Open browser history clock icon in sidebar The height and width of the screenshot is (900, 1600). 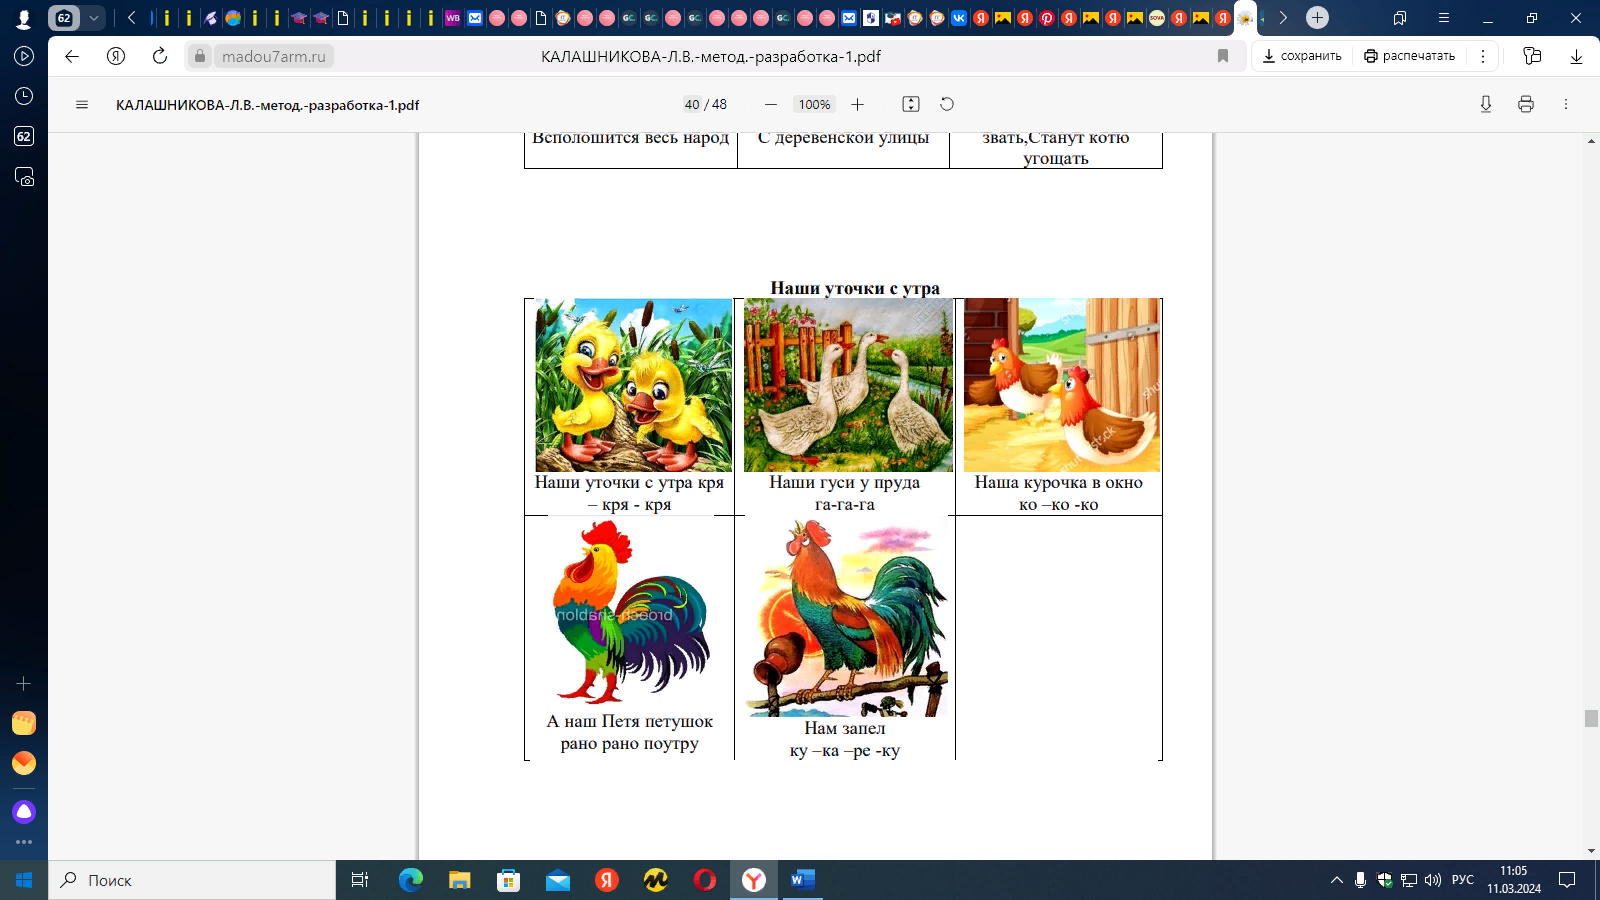(x=24, y=96)
